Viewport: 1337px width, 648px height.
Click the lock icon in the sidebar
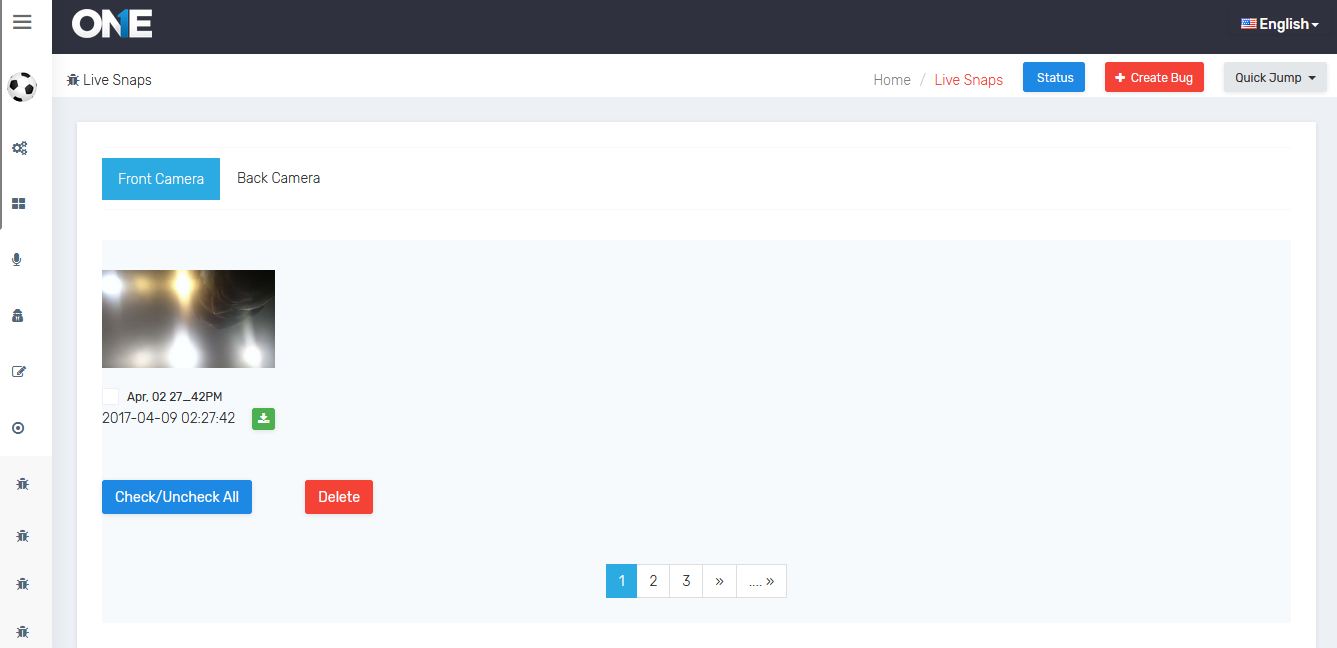point(17,316)
